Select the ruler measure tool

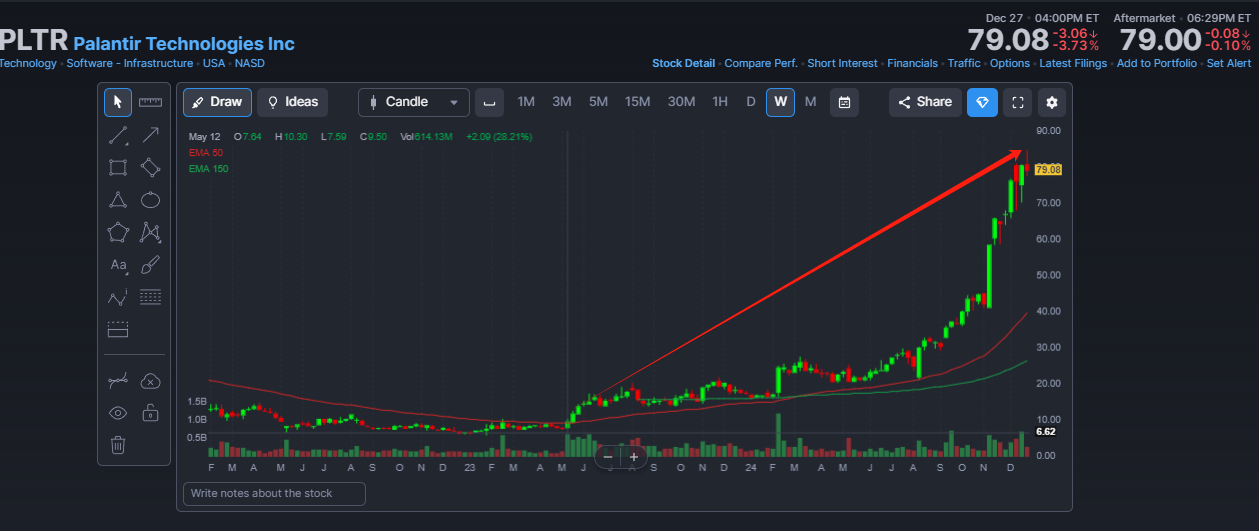pos(151,102)
